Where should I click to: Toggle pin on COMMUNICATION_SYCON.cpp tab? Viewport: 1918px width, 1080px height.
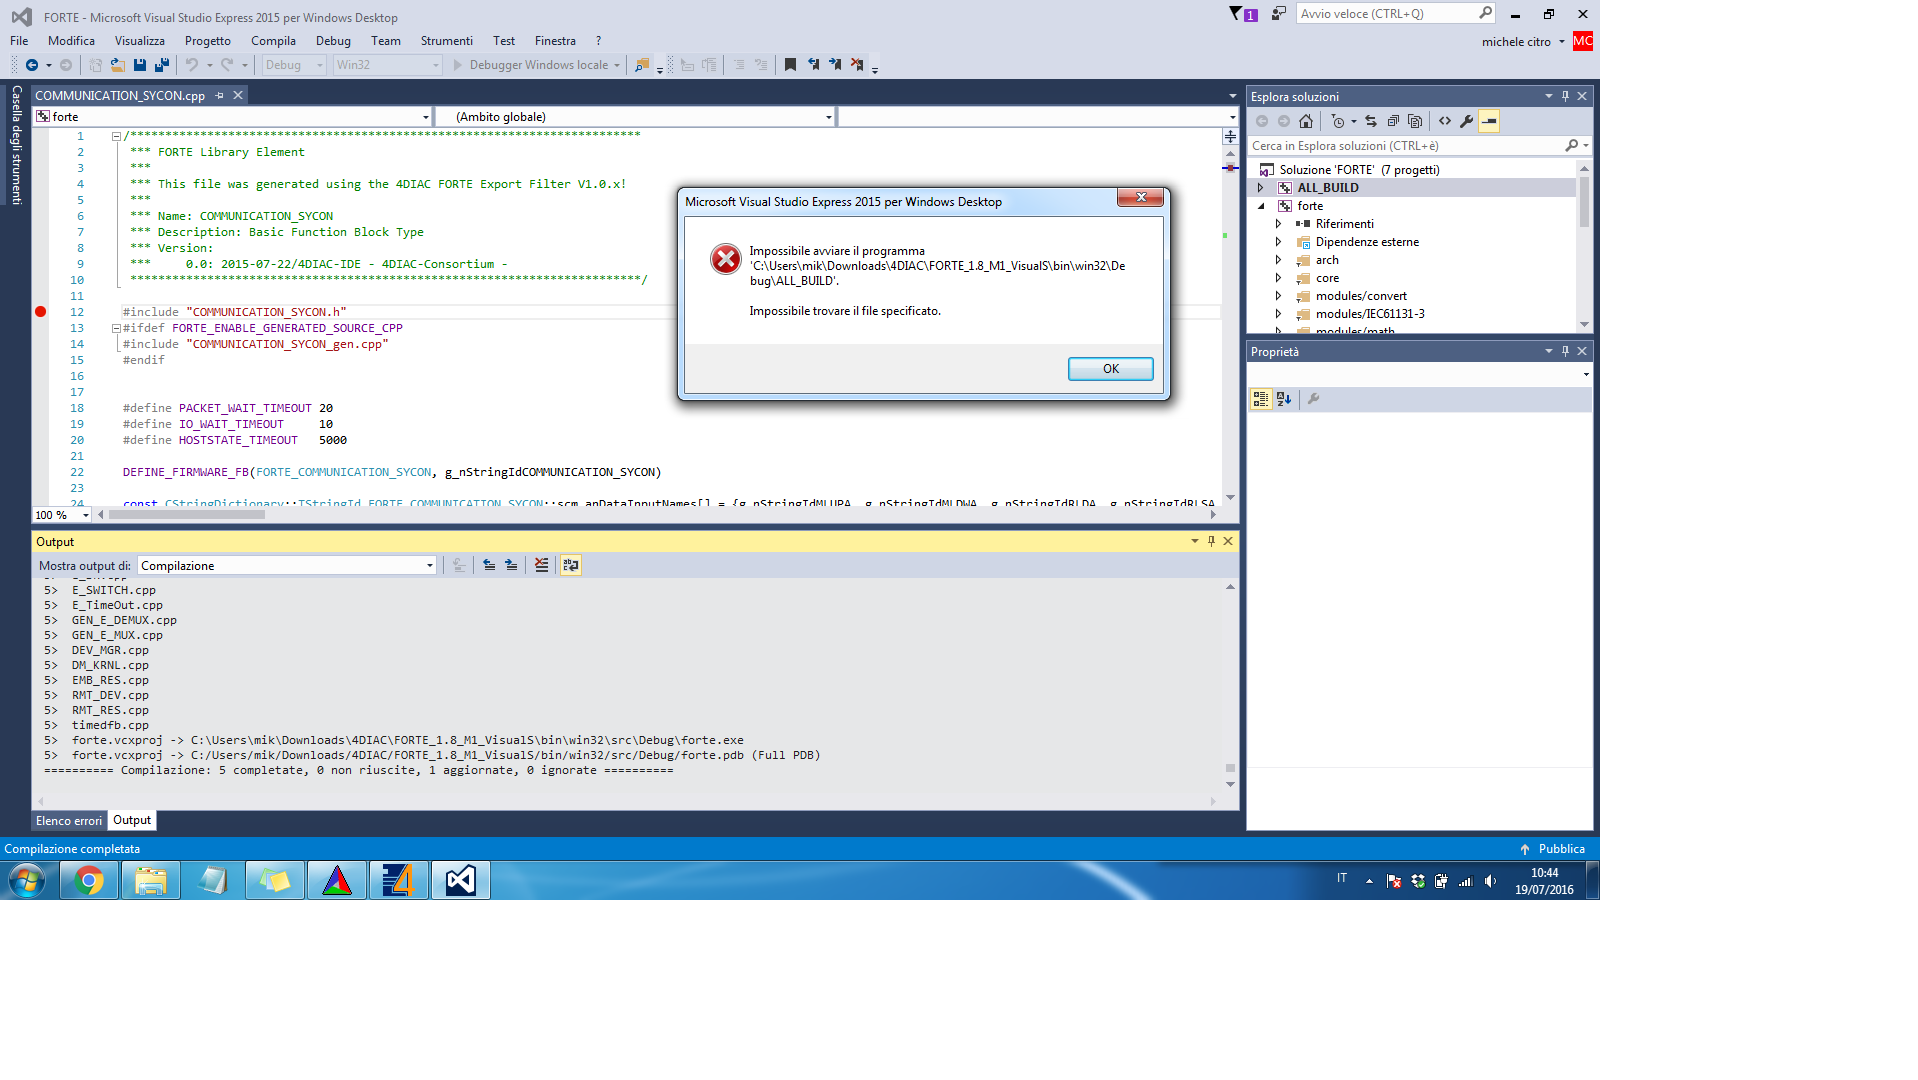click(x=219, y=96)
